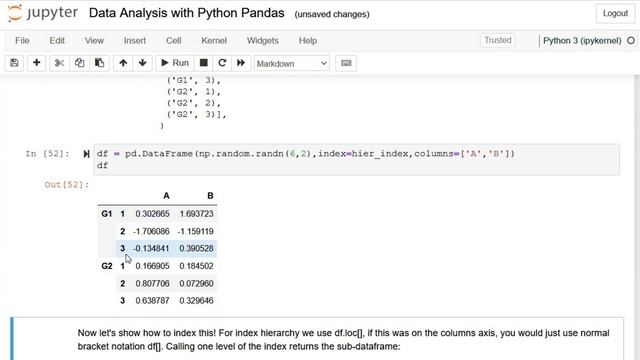The width and height of the screenshot is (640, 360).
Task: Click cell value 0.184502
Action: pyautogui.click(x=196, y=266)
